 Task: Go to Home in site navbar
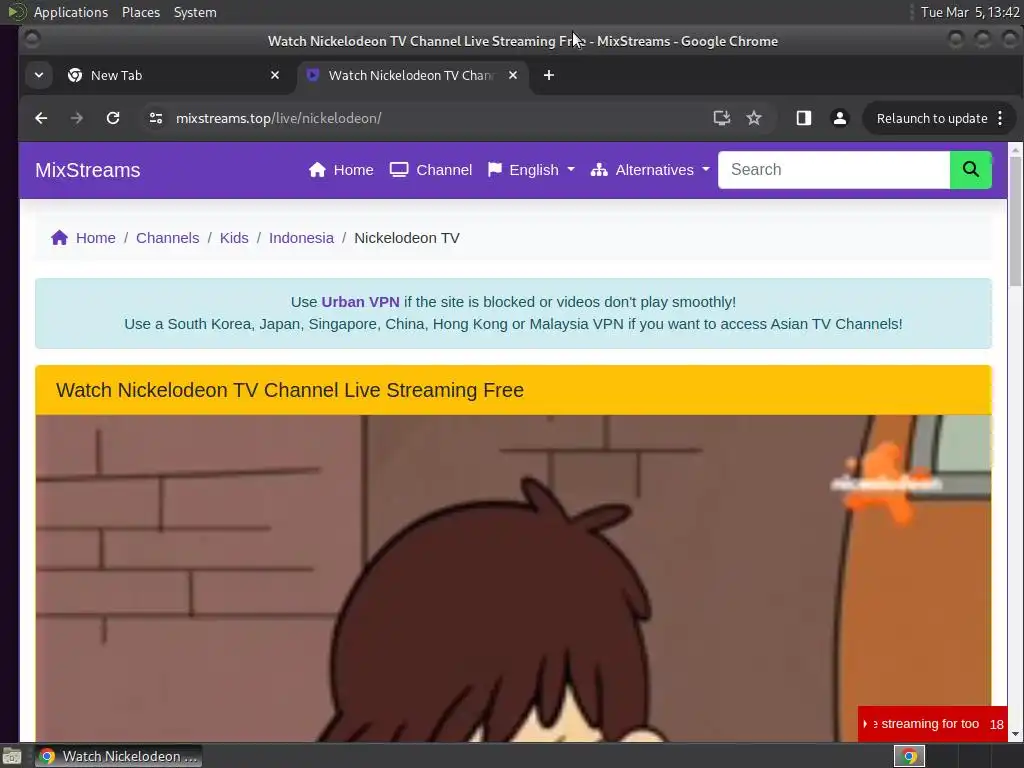click(341, 170)
